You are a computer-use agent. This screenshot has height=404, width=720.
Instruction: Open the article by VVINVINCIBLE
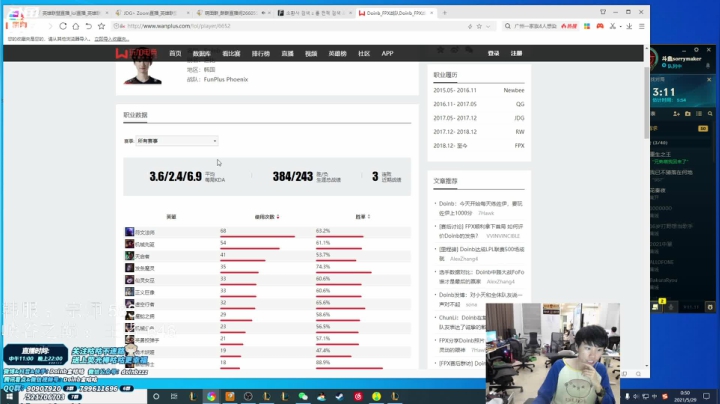coord(480,231)
